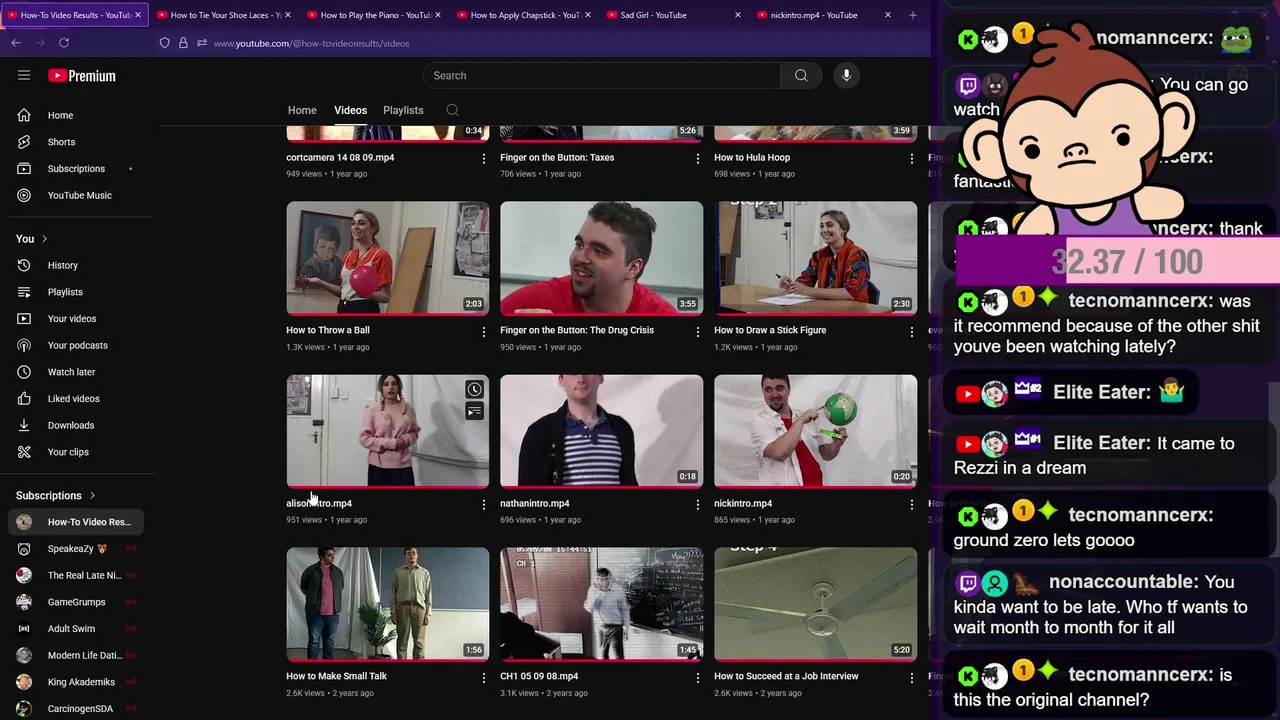This screenshot has height=720, width=1280.
Task: Click the channel search magnifier icon
Action: click(452, 110)
